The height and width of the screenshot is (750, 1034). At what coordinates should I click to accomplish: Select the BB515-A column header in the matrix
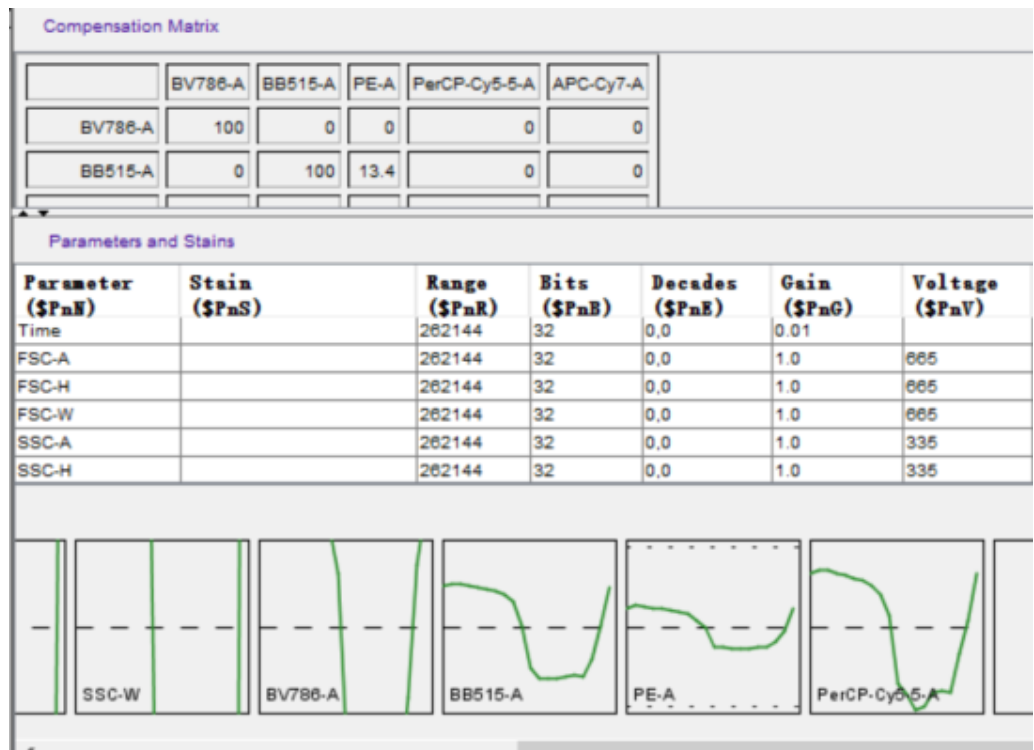tap(299, 83)
